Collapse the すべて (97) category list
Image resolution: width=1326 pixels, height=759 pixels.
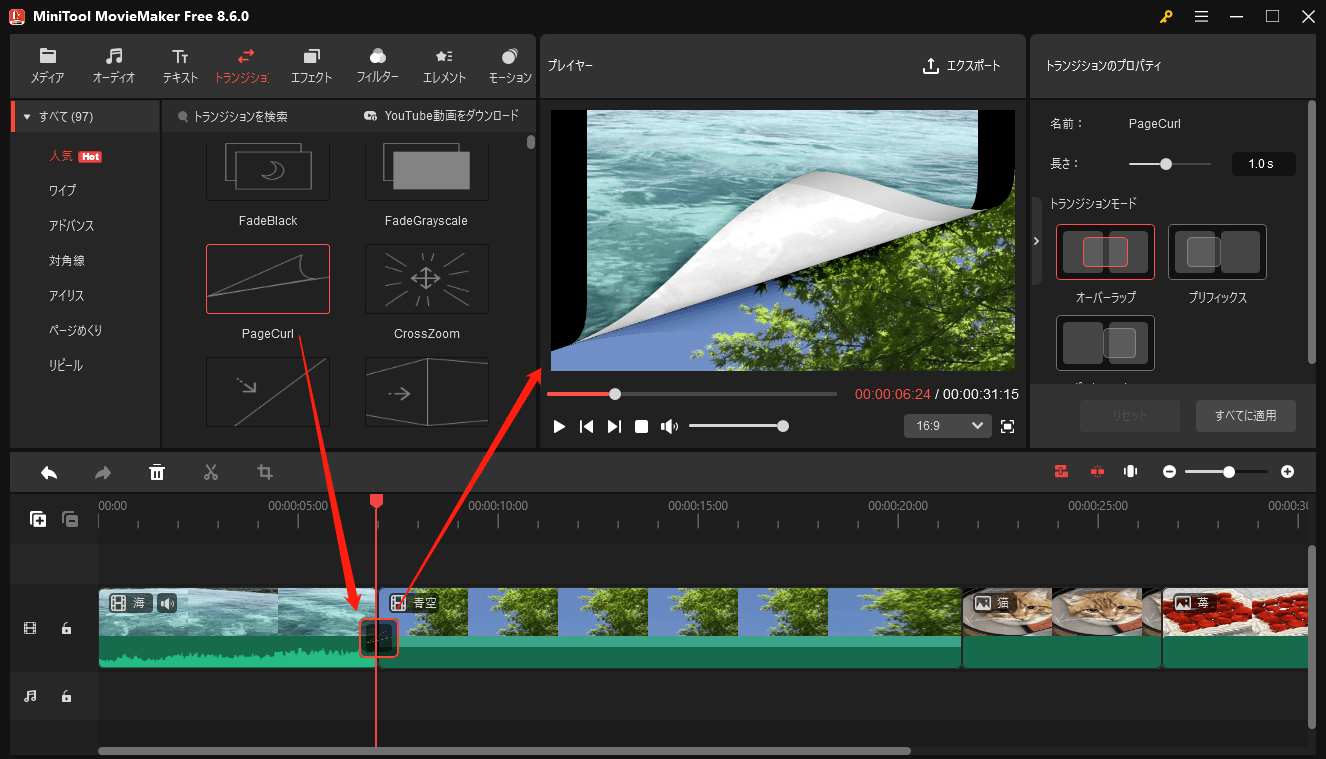[x=25, y=116]
